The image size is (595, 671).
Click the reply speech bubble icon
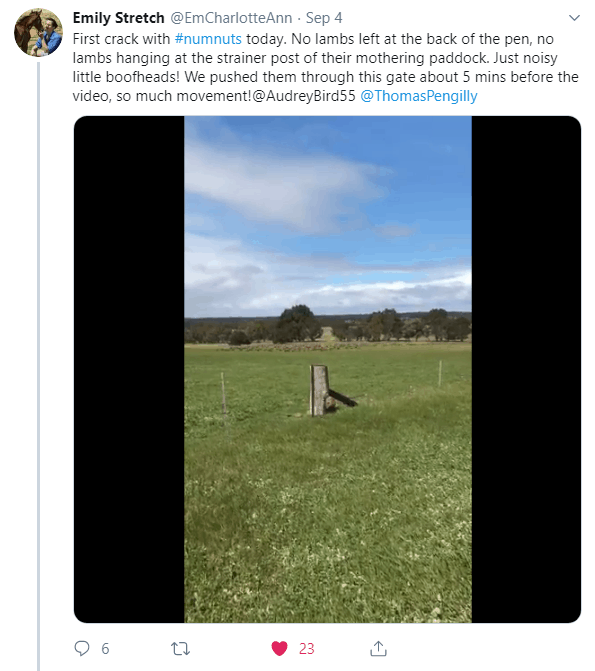pos(82,648)
